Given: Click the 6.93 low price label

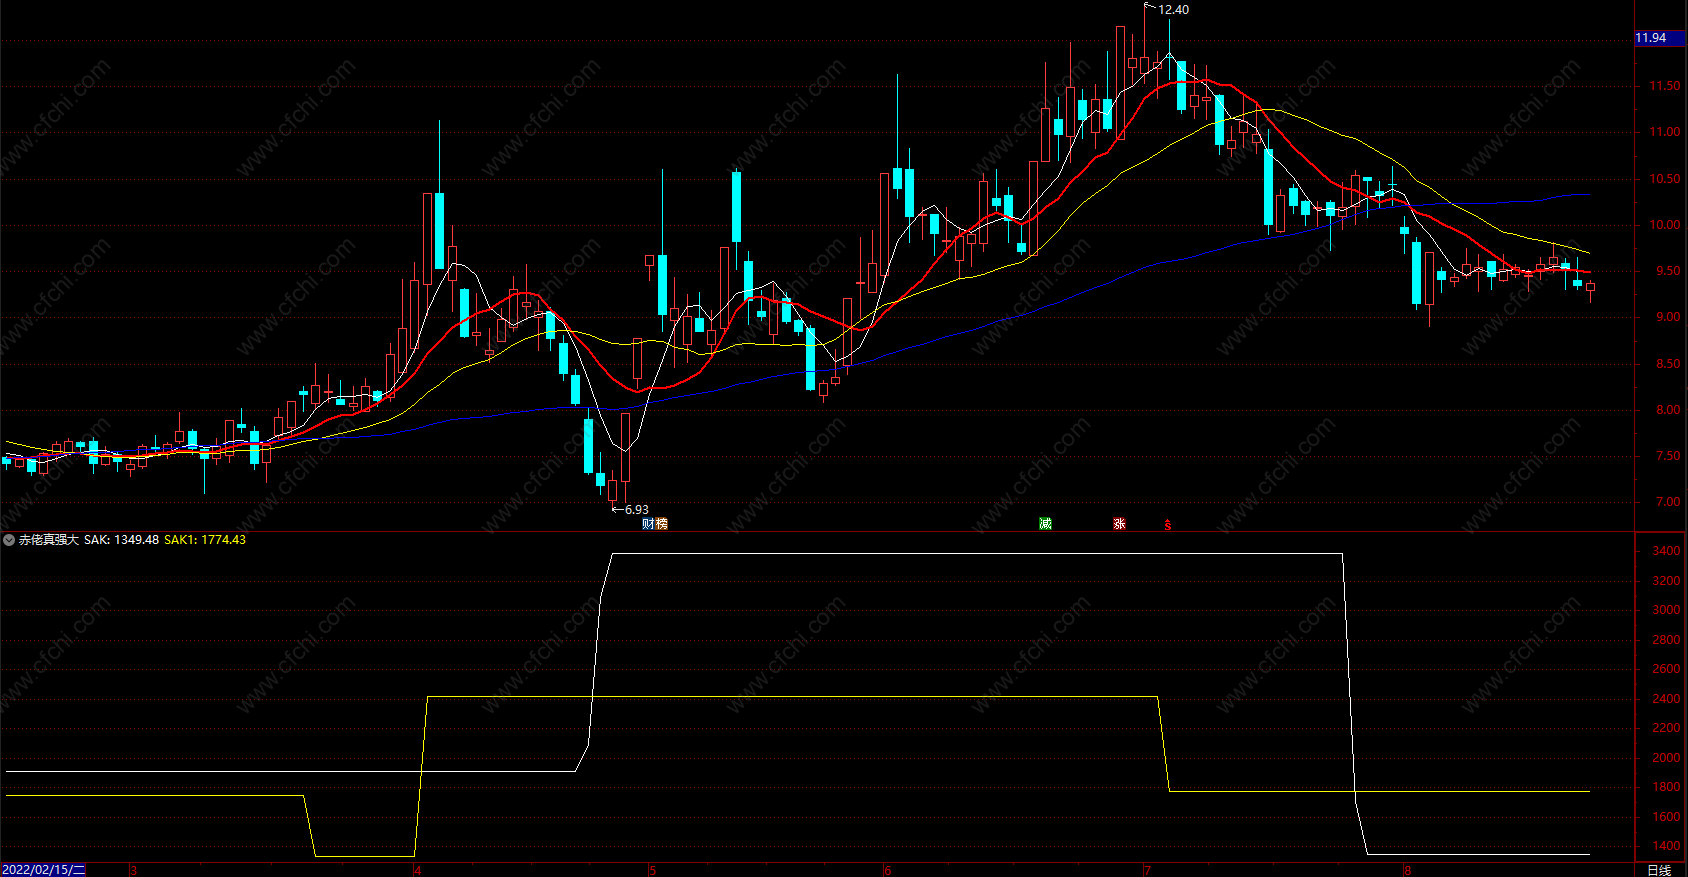Looking at the screenshot, I should [636, 510].
